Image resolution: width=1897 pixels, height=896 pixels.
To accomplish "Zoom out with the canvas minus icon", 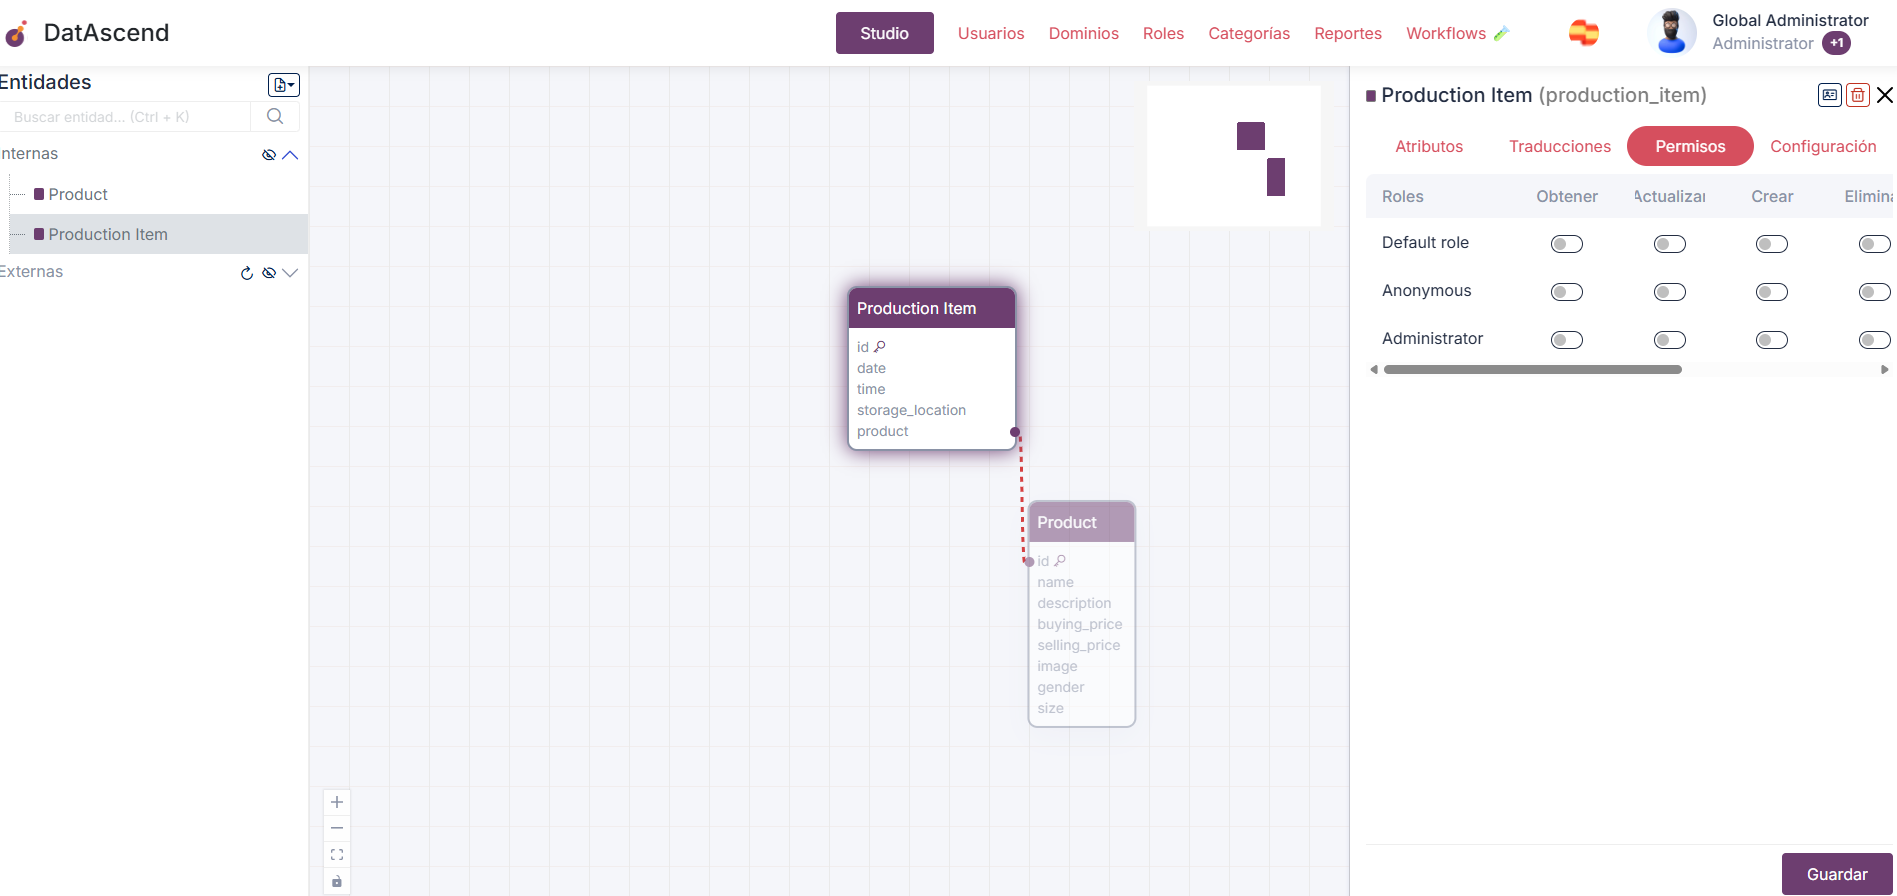I will 337,828.
